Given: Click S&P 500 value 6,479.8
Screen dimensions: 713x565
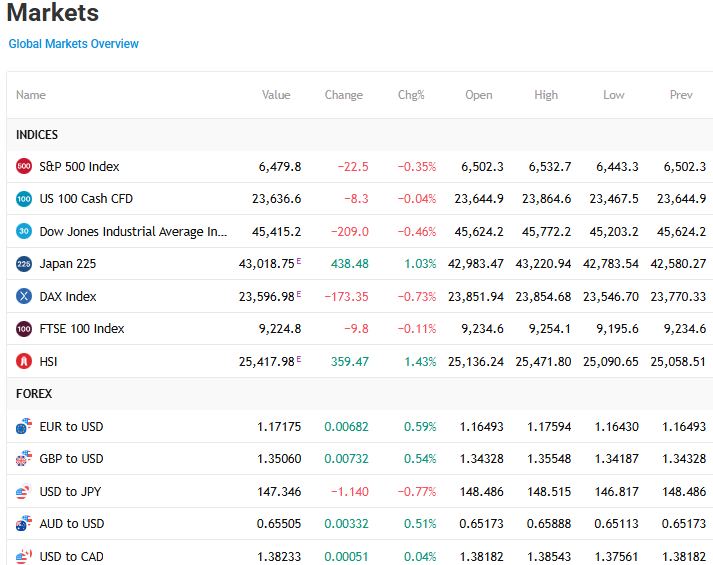Looking at the screenshot, I should click(x=280, y=167).
